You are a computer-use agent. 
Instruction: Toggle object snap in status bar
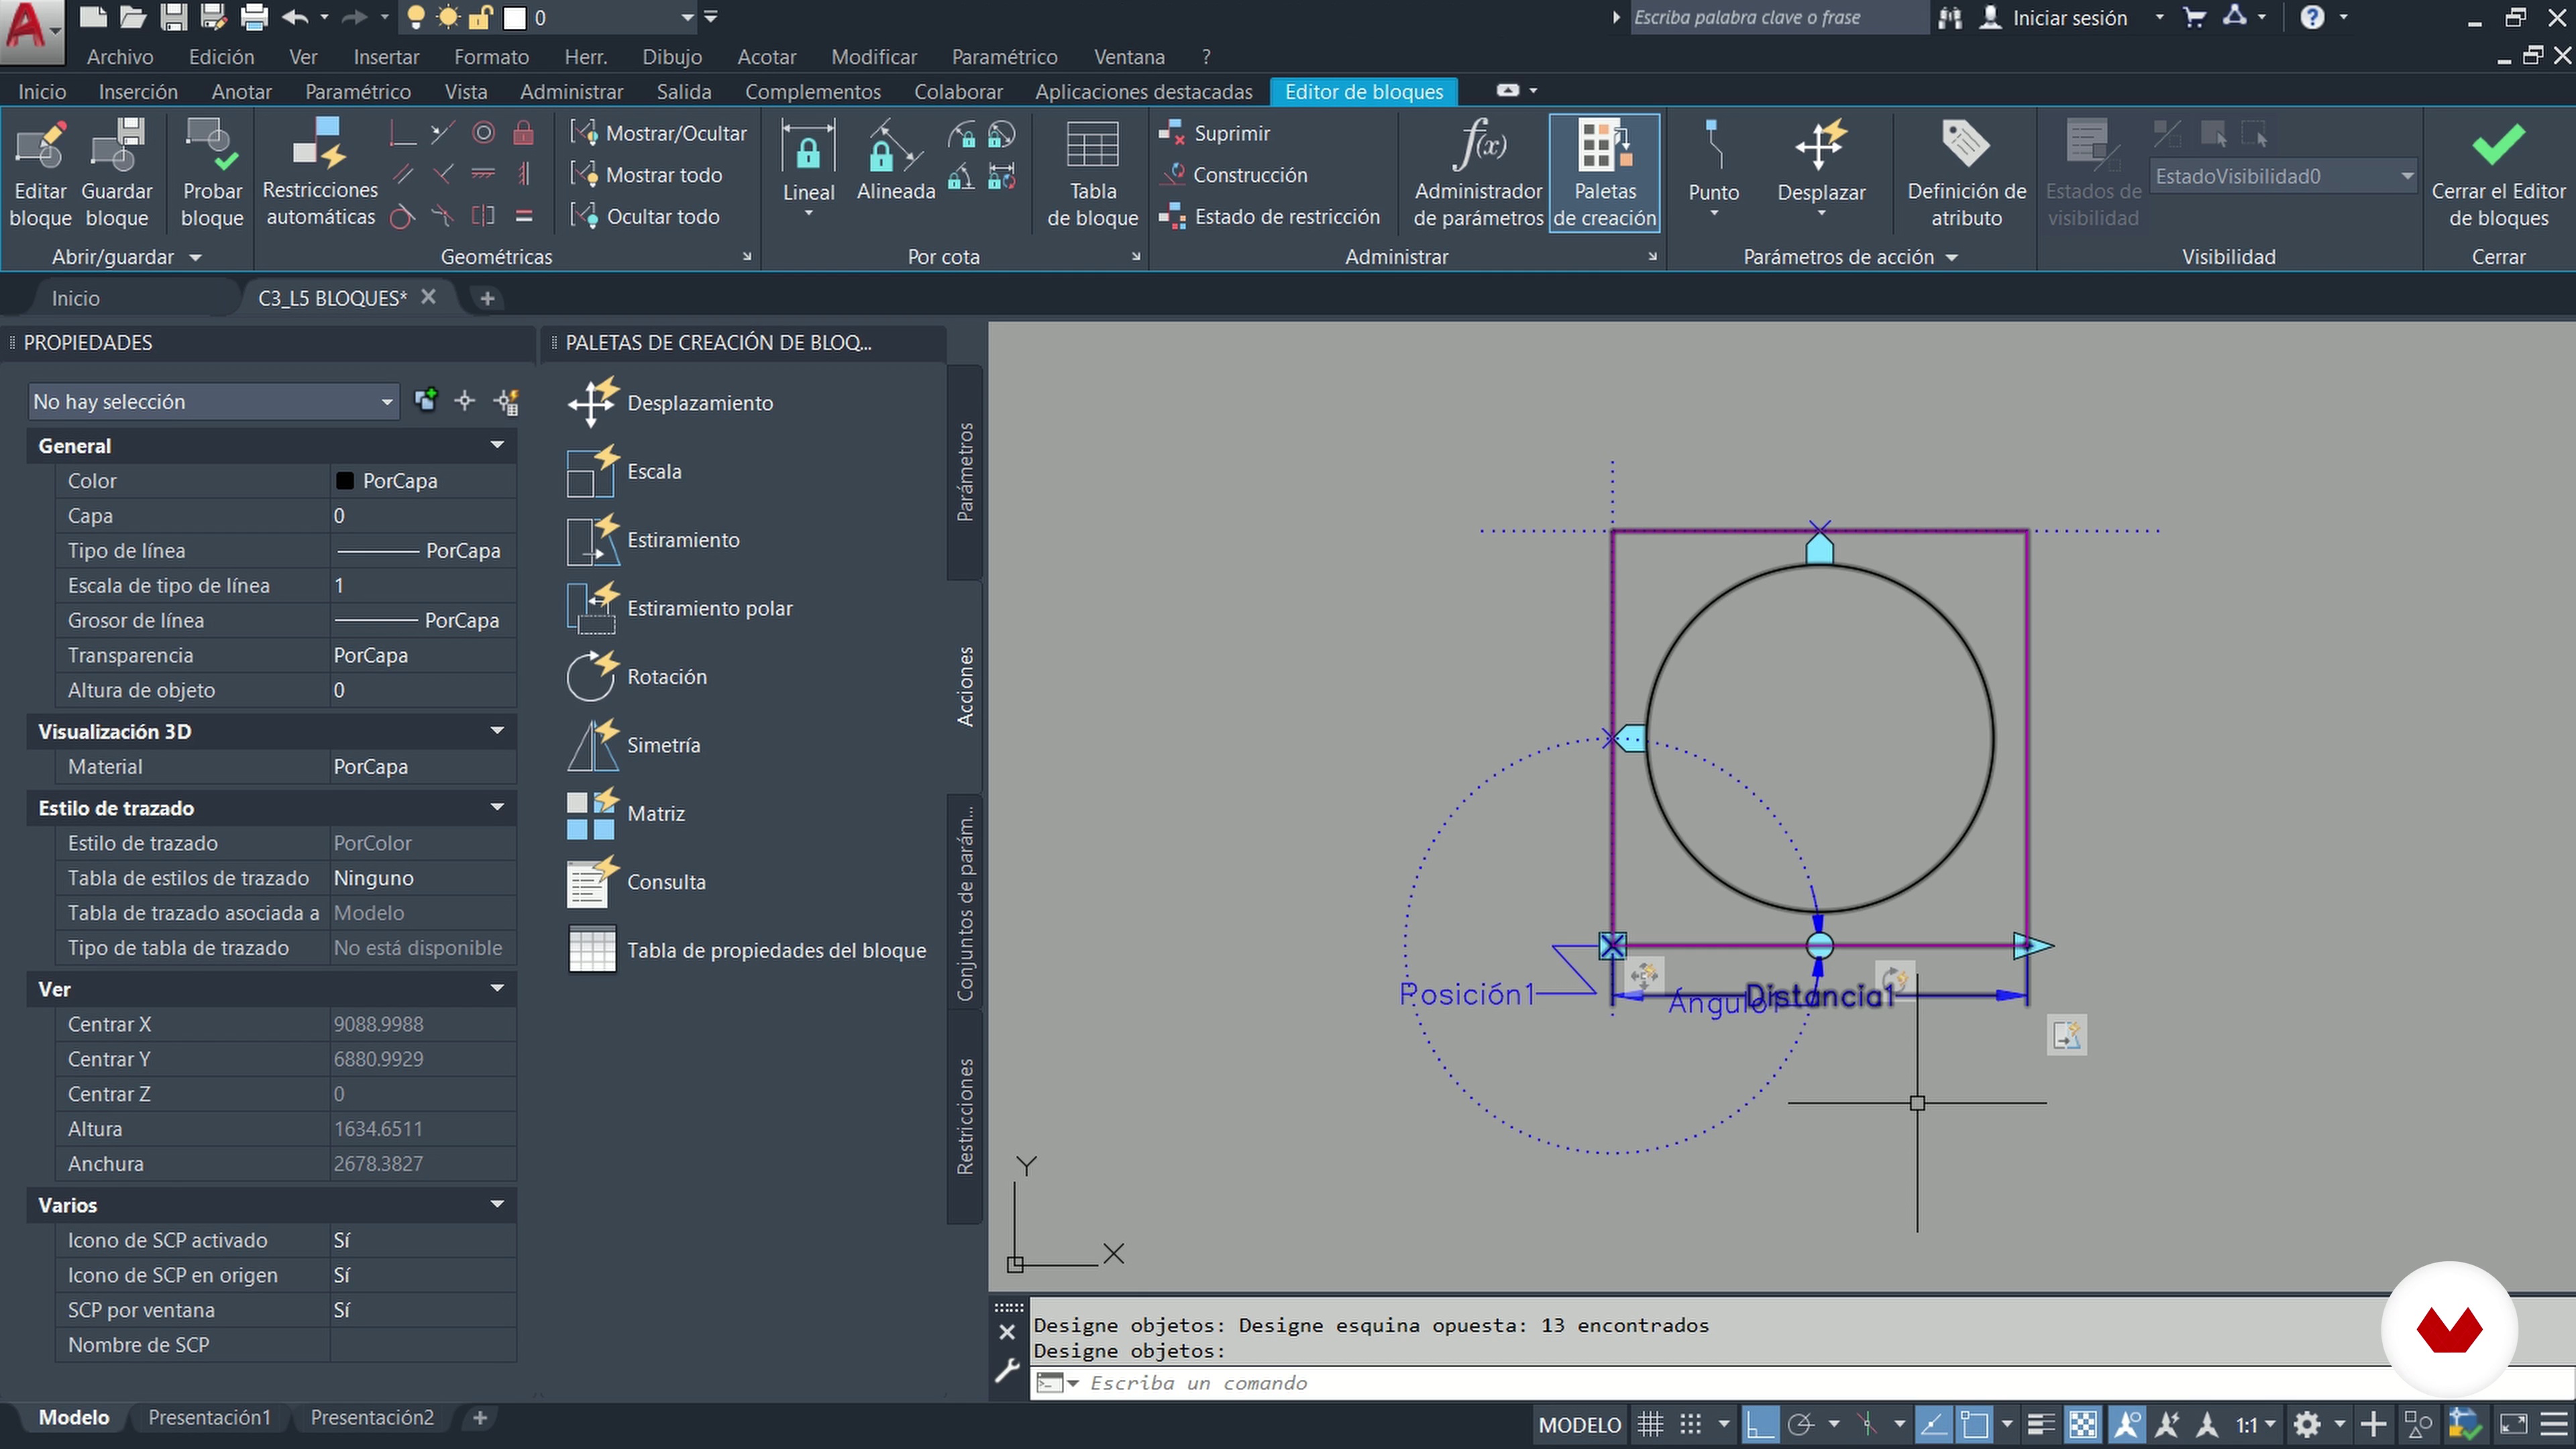pyautogui.click(x=1974, y=1424)
